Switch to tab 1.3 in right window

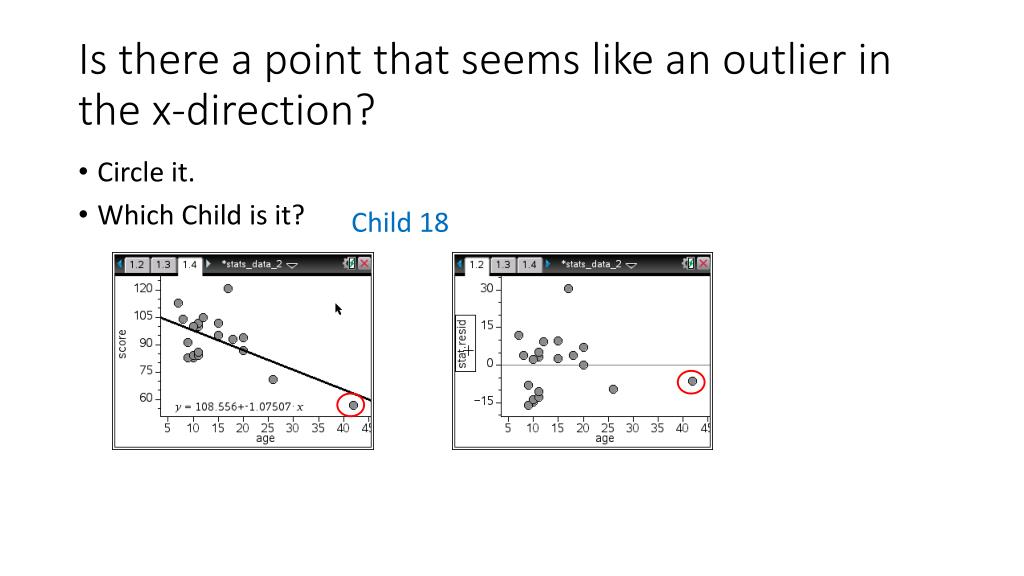pyautogui.click(x=503, y=264)
